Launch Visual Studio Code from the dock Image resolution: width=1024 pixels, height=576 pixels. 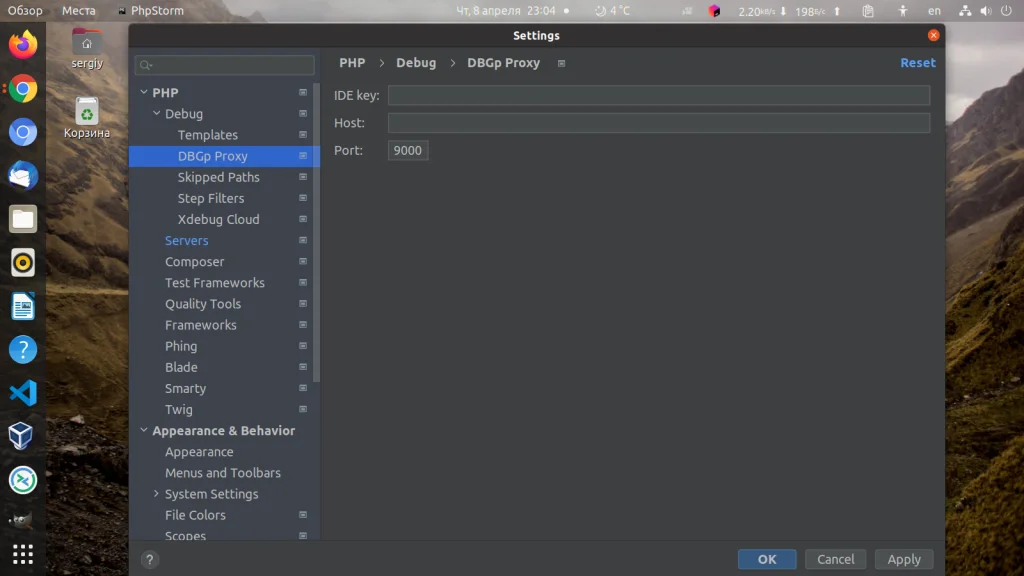22,393
